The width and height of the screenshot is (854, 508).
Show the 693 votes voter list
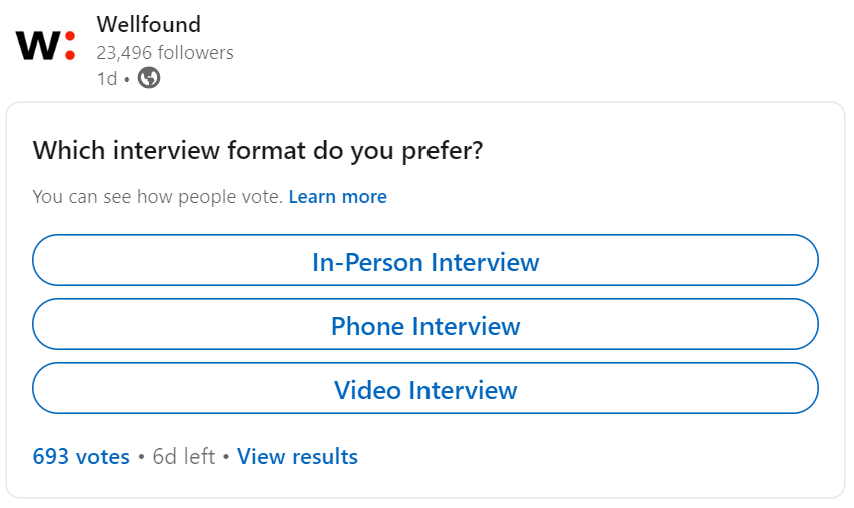tap(81, 456)
